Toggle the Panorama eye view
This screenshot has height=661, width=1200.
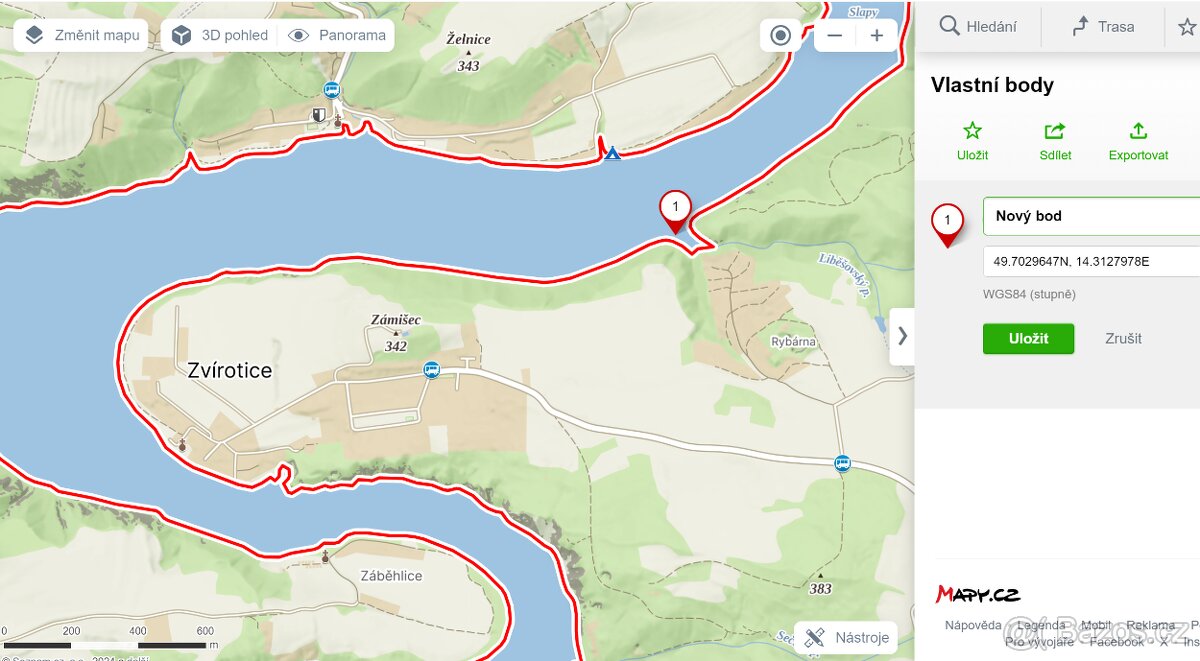[x=338, y=35]
